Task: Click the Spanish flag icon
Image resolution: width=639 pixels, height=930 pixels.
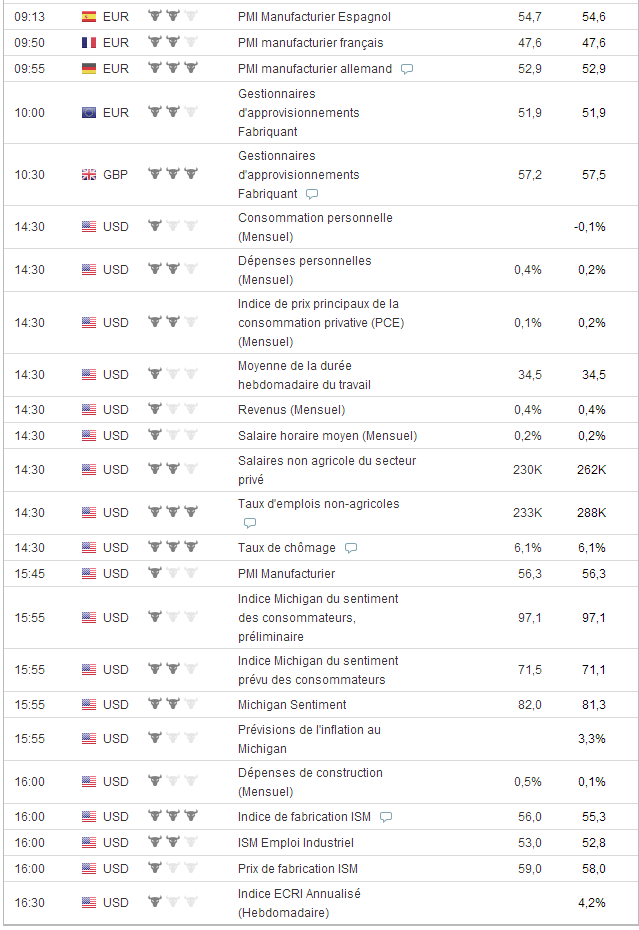Action: point(89,17)
